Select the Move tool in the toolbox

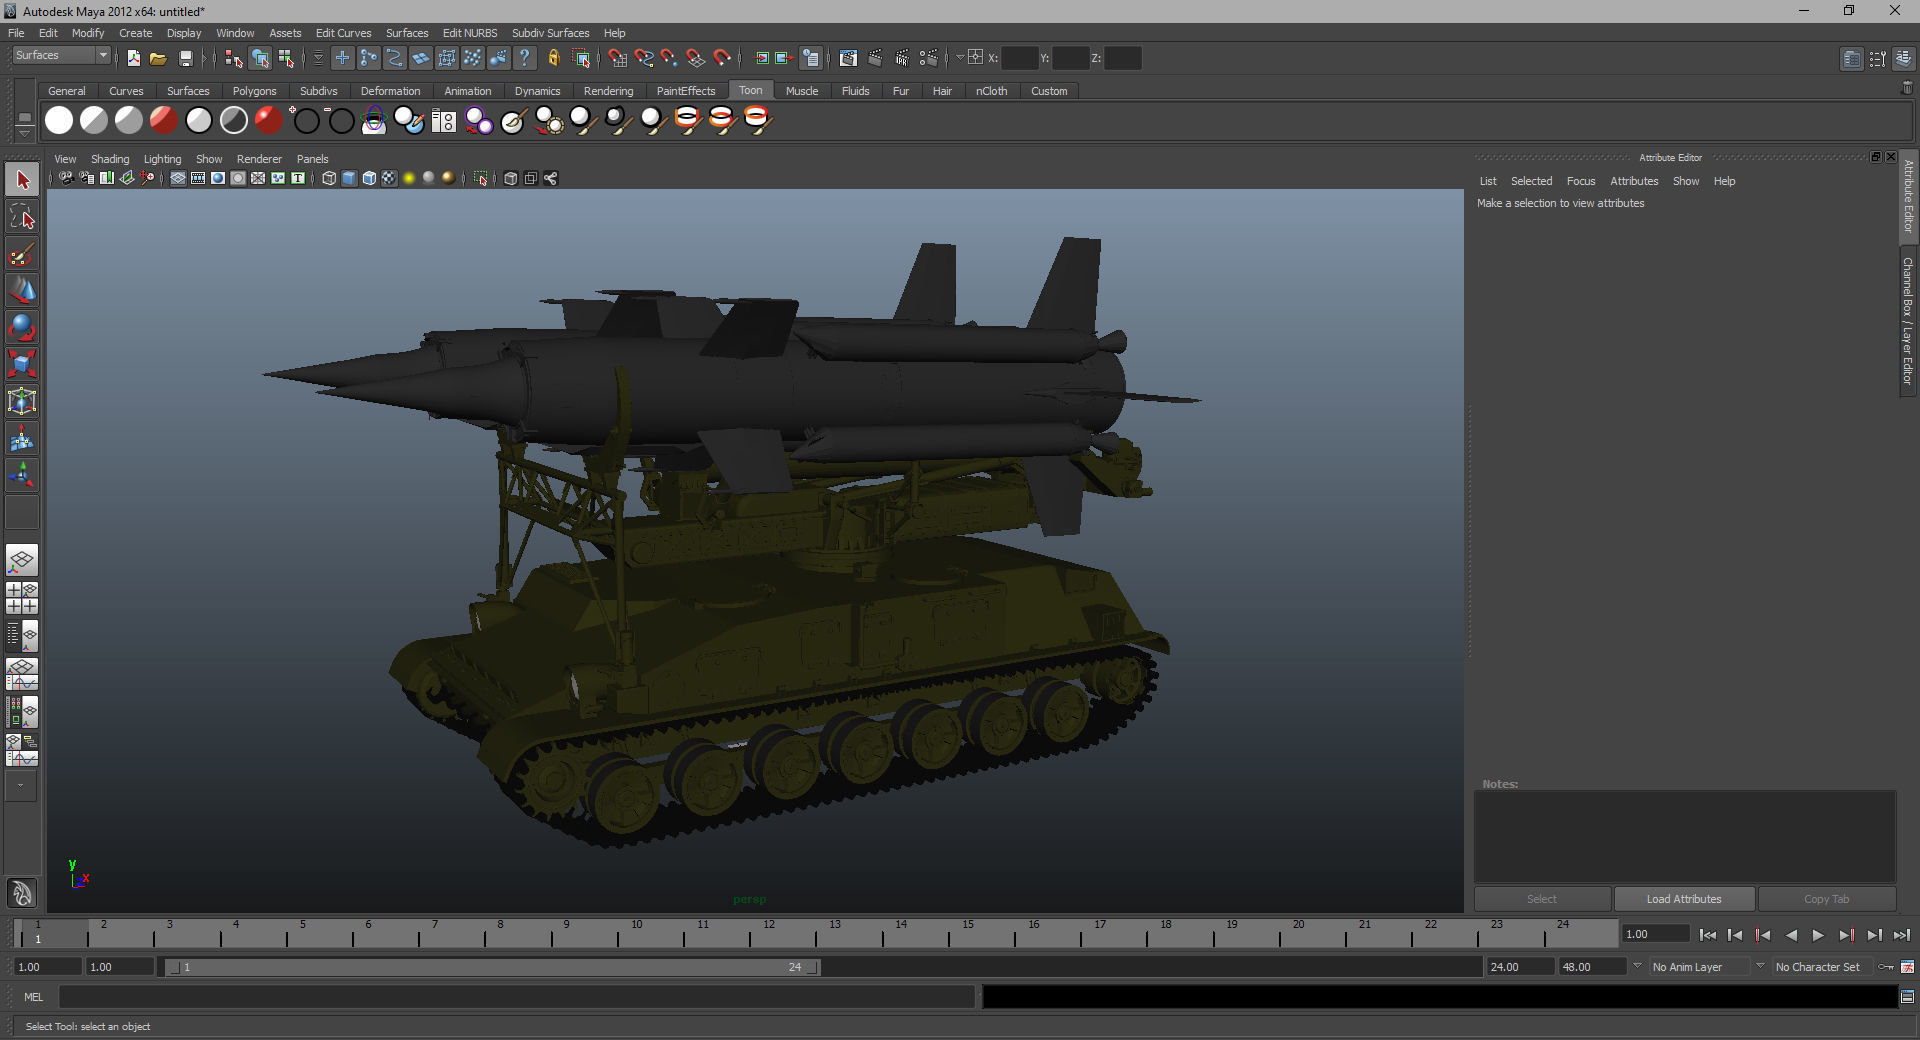click(x=22, y=290)
